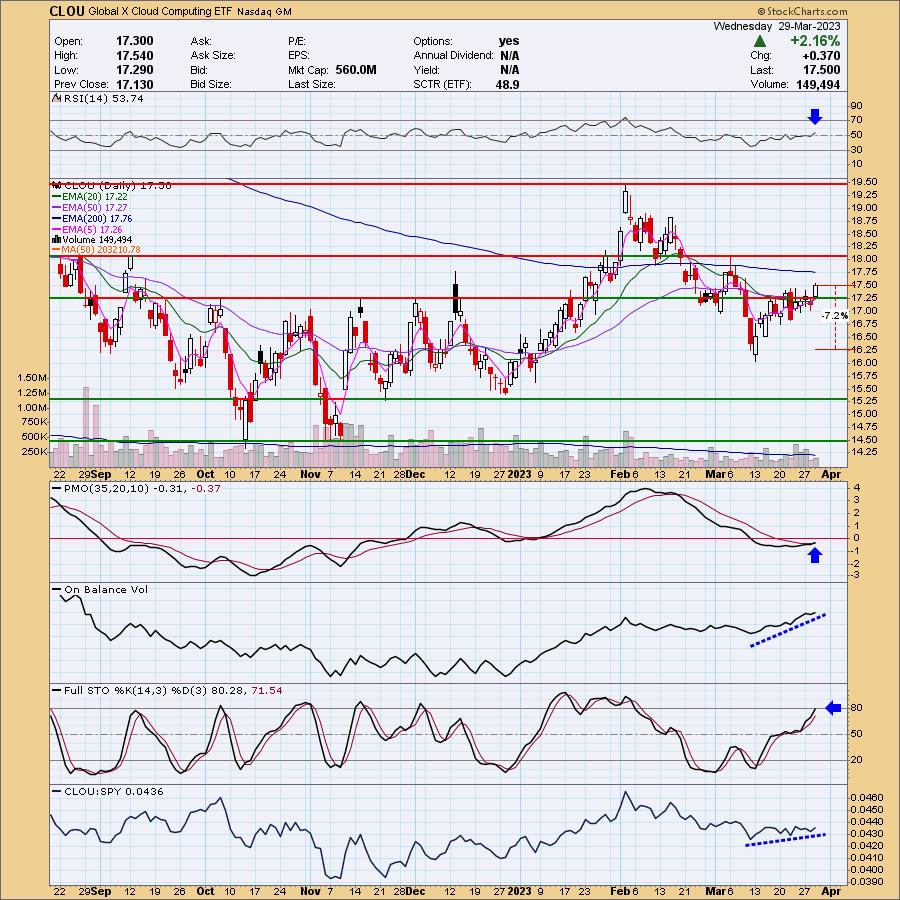The height and width of the screenshot is (900, 900).
Task: Click the 'Ask Size:' label
Action: (213, 56)
